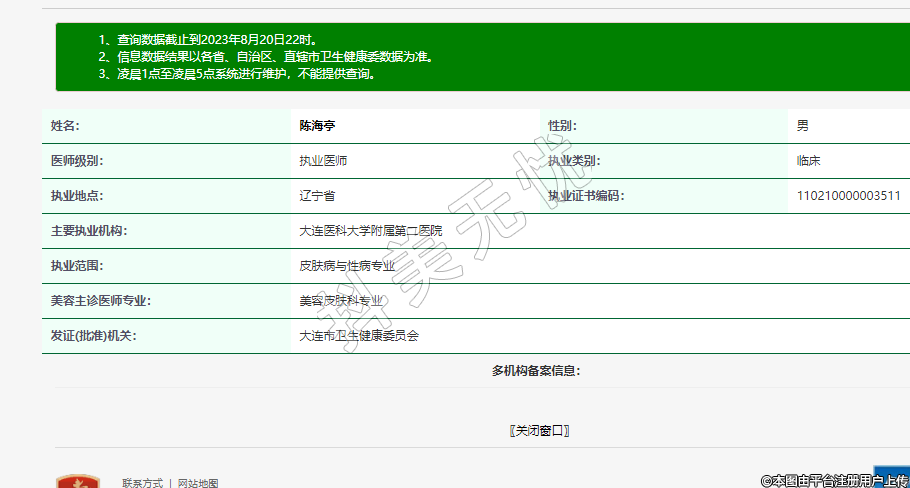Click the 关闭窗口 link

coord(539,431)
